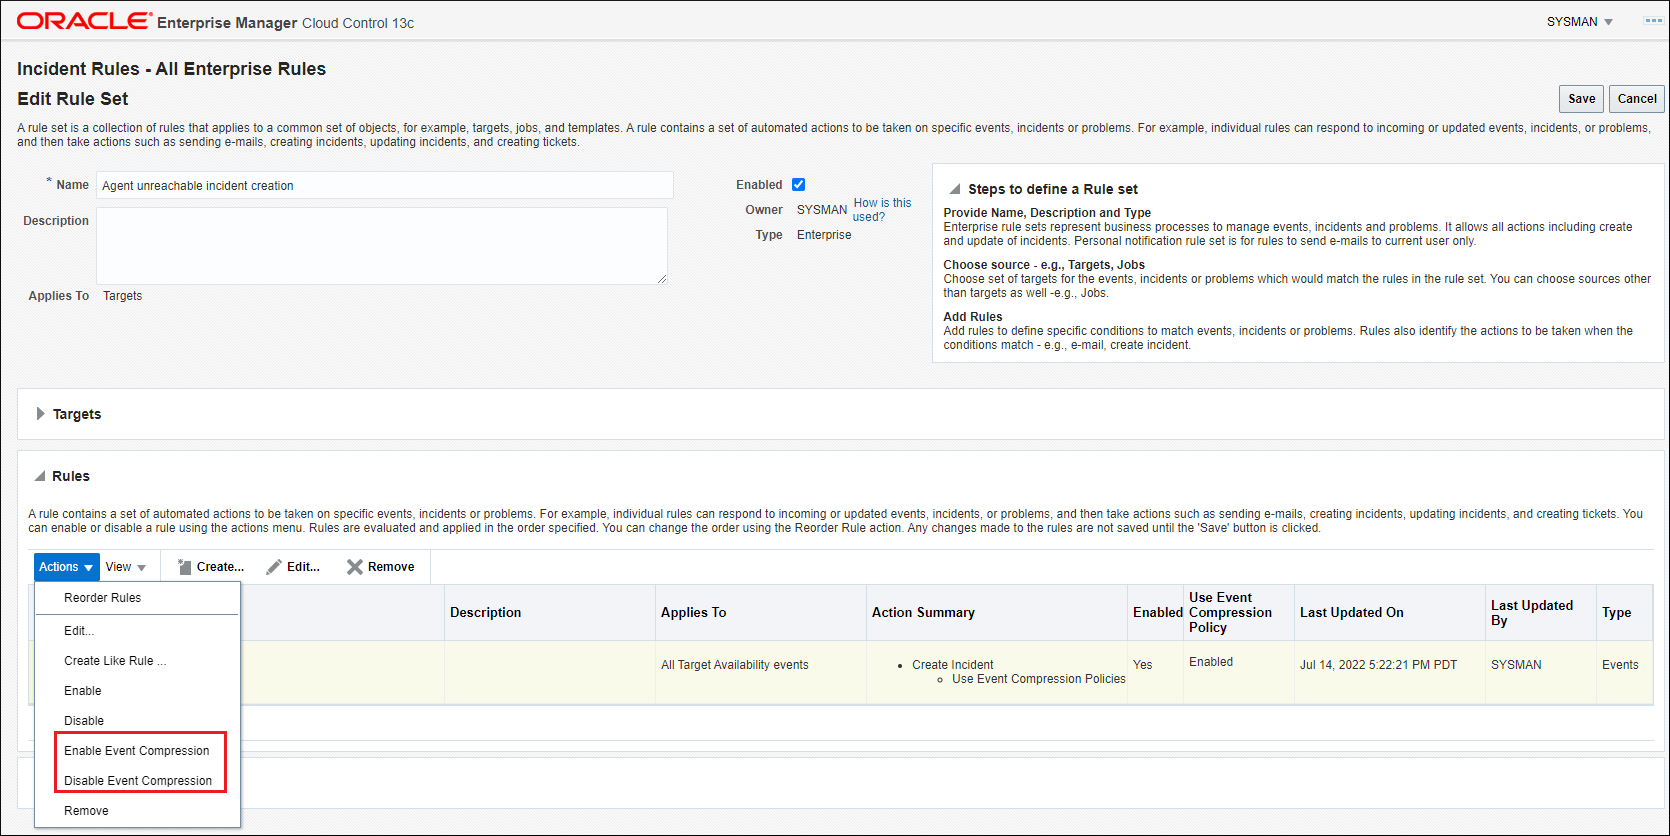Click the Create... toolbar button label
Image resolution: width=1670 pixels, height=836 pixels.
pyautogui.click(x=220, y=567)
